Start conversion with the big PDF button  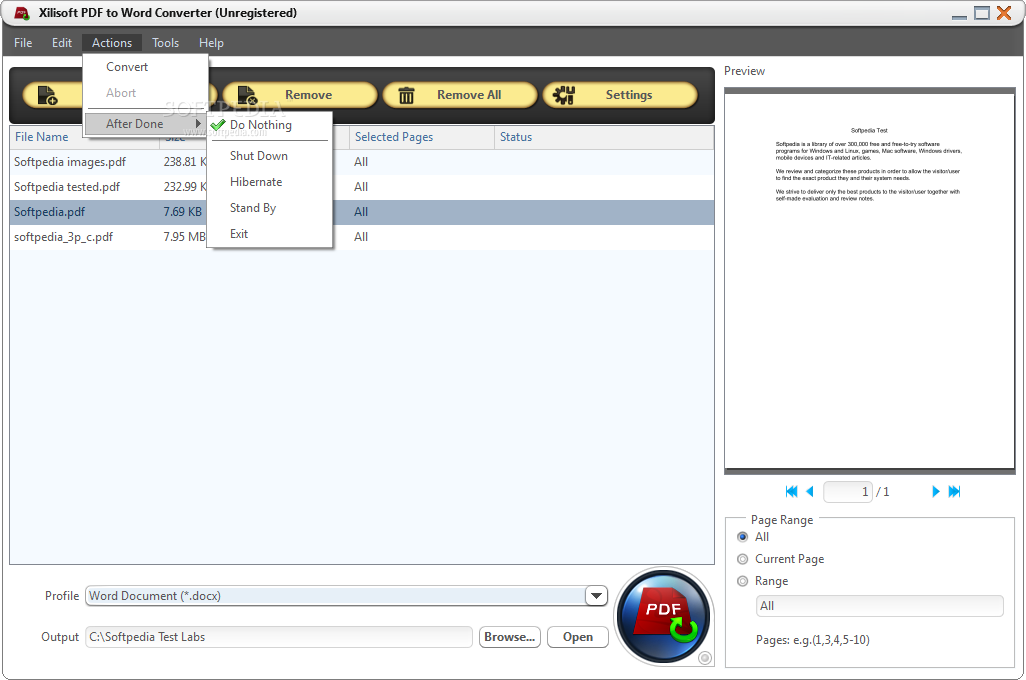(663, 616)
